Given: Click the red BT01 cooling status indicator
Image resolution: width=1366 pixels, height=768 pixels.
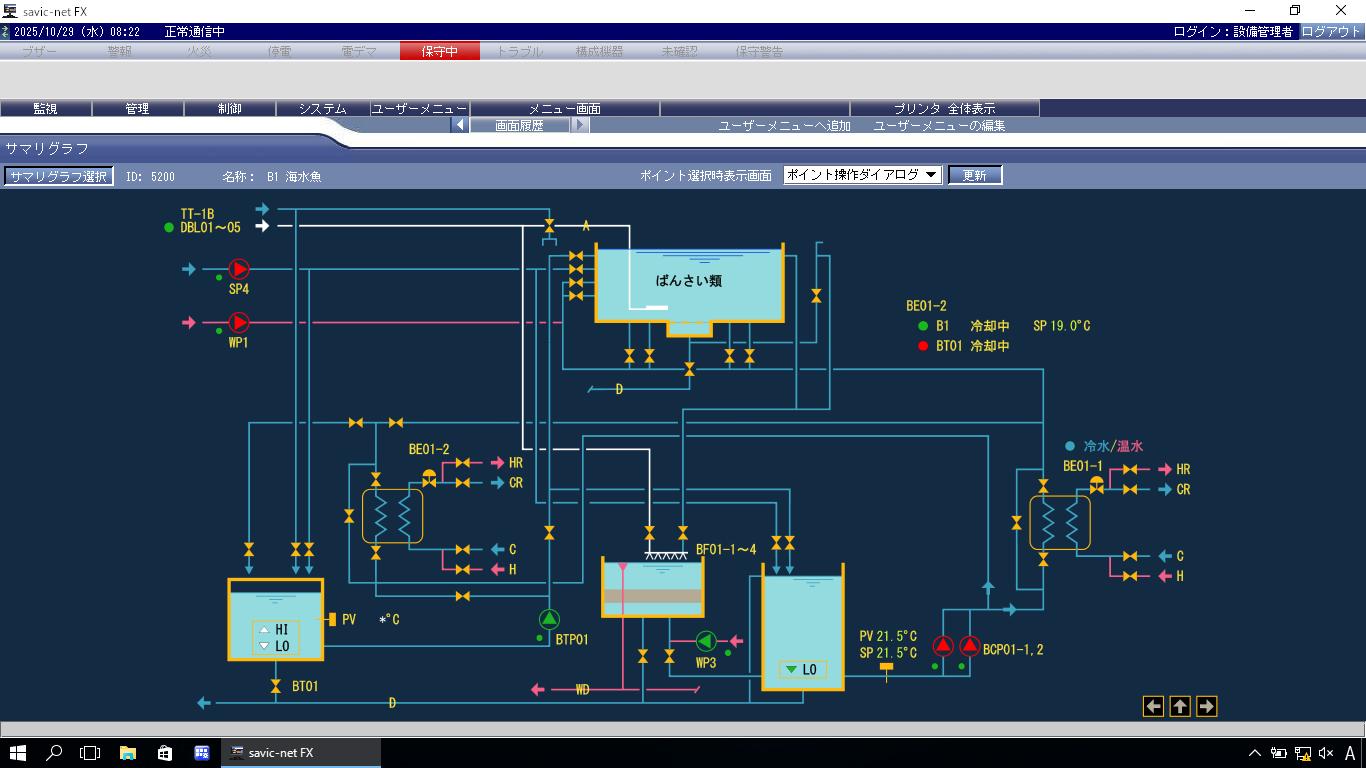Looking at the screenshot, I should [923, 346].
